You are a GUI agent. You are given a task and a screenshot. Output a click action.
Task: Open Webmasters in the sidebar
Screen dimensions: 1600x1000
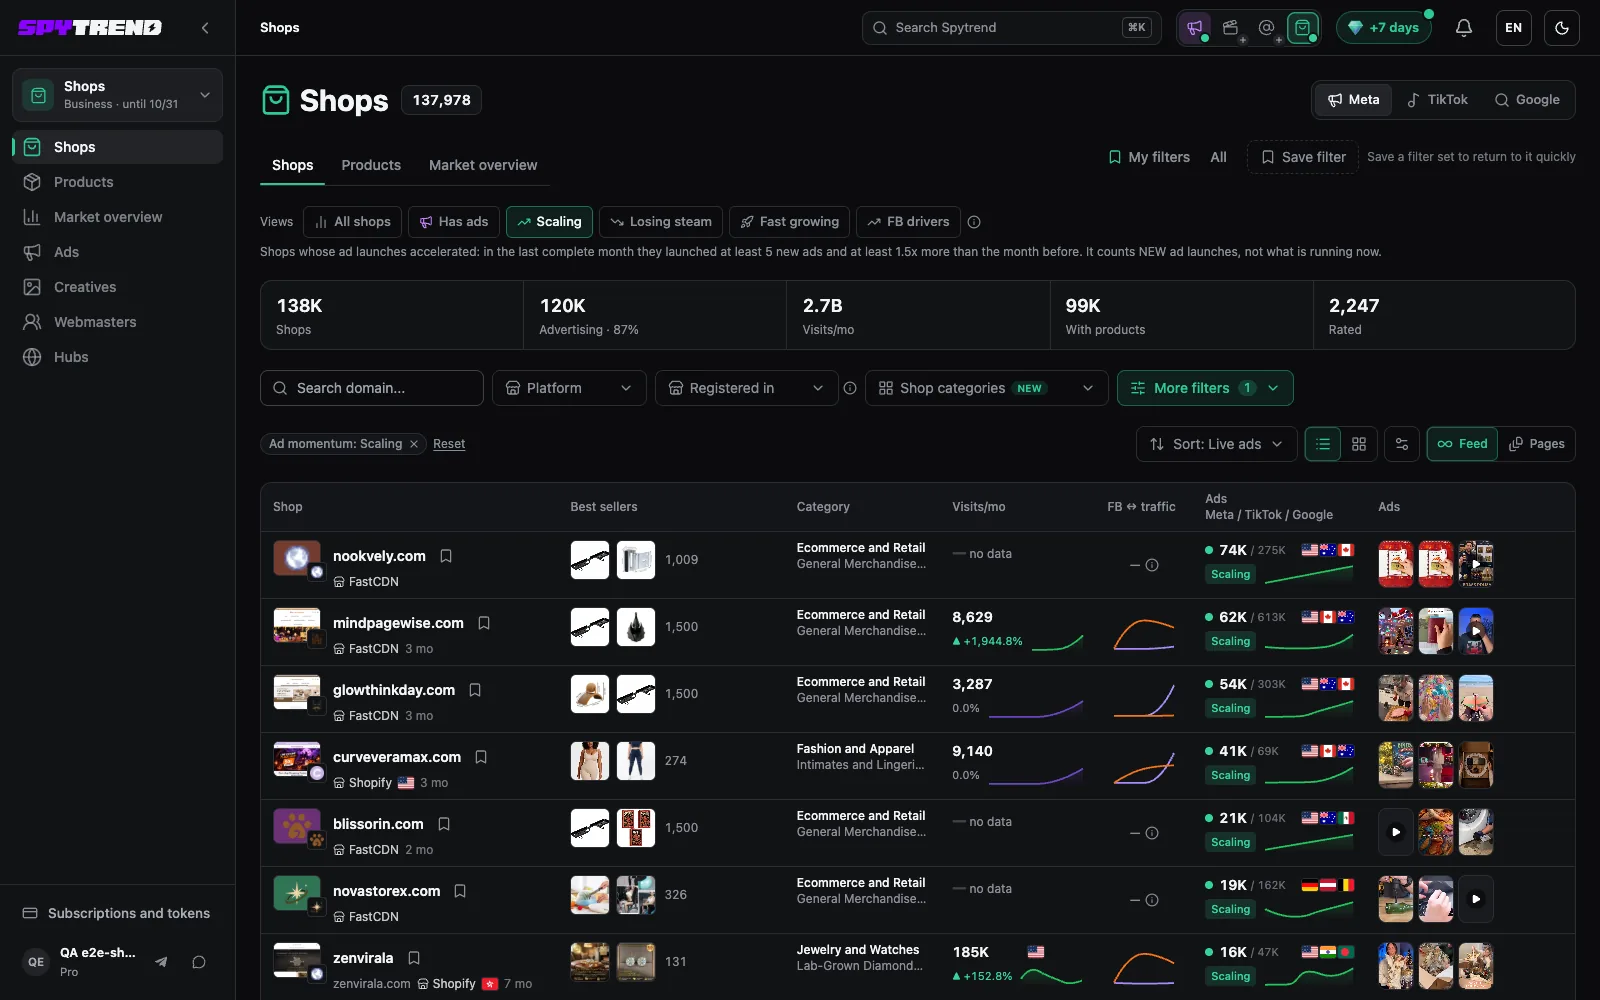(x=118, y=322)
